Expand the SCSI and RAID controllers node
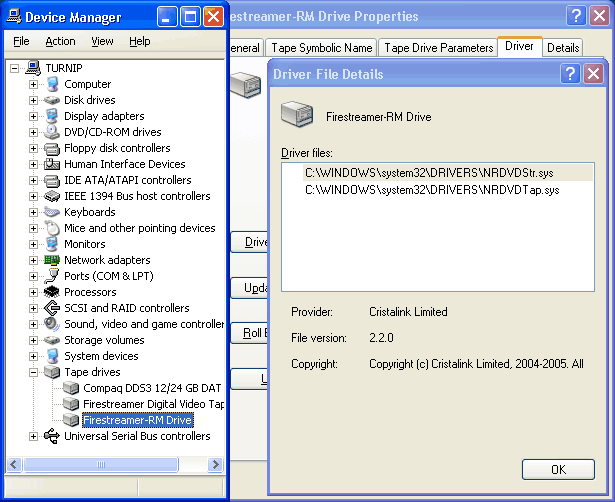Viewport: 615px width, 502px height. 33,309
